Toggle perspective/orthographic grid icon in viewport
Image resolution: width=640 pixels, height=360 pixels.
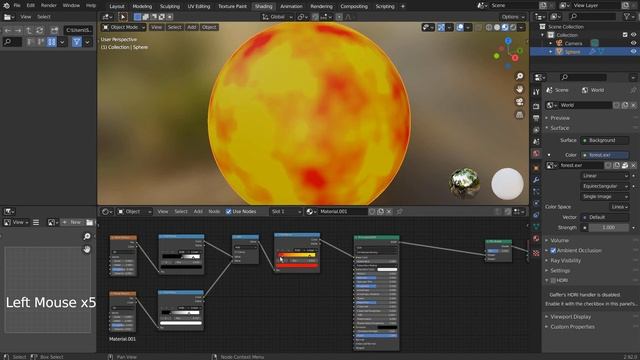point(520,115)
